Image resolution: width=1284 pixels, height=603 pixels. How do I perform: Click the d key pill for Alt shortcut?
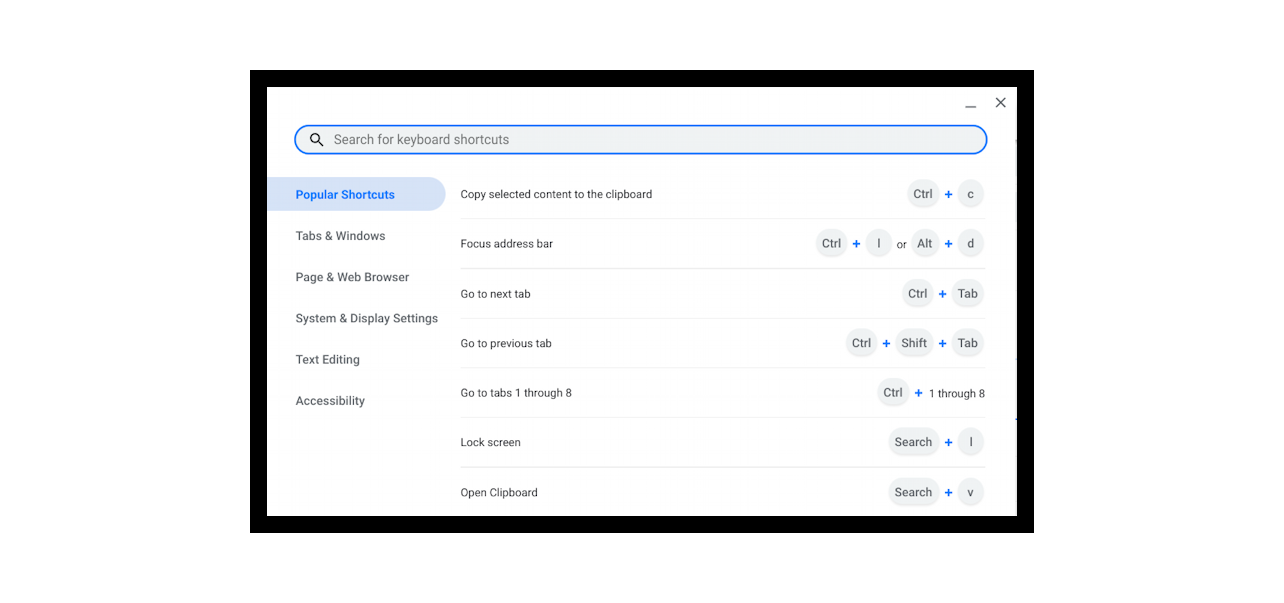tap(969, 243)
